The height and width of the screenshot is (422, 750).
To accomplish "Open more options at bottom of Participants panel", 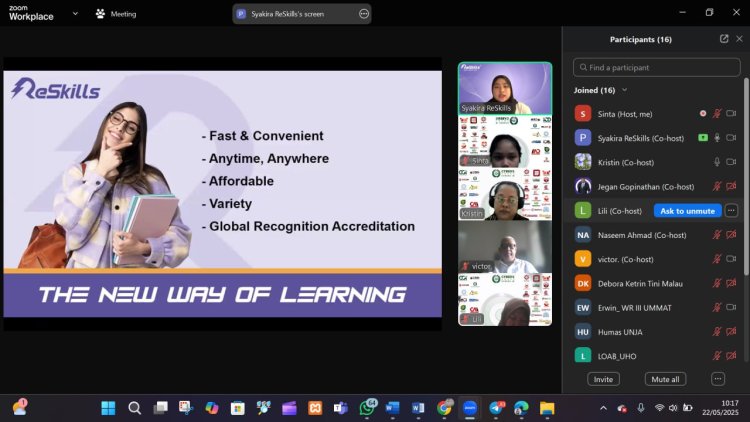I will 717,379.
